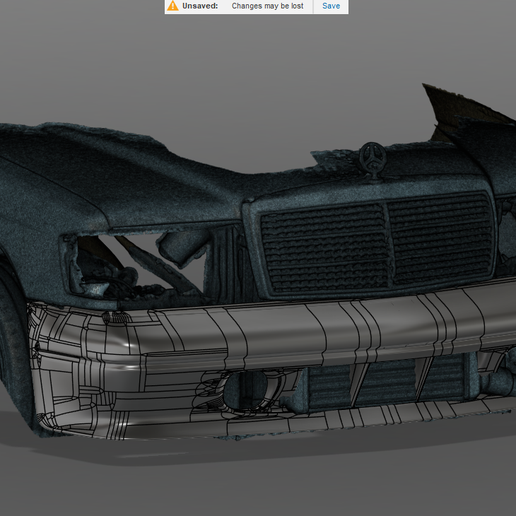Viewport: 516px width, 516px height.
Task: Click the "Unsaved:" label in the banner
Action: 200,6
